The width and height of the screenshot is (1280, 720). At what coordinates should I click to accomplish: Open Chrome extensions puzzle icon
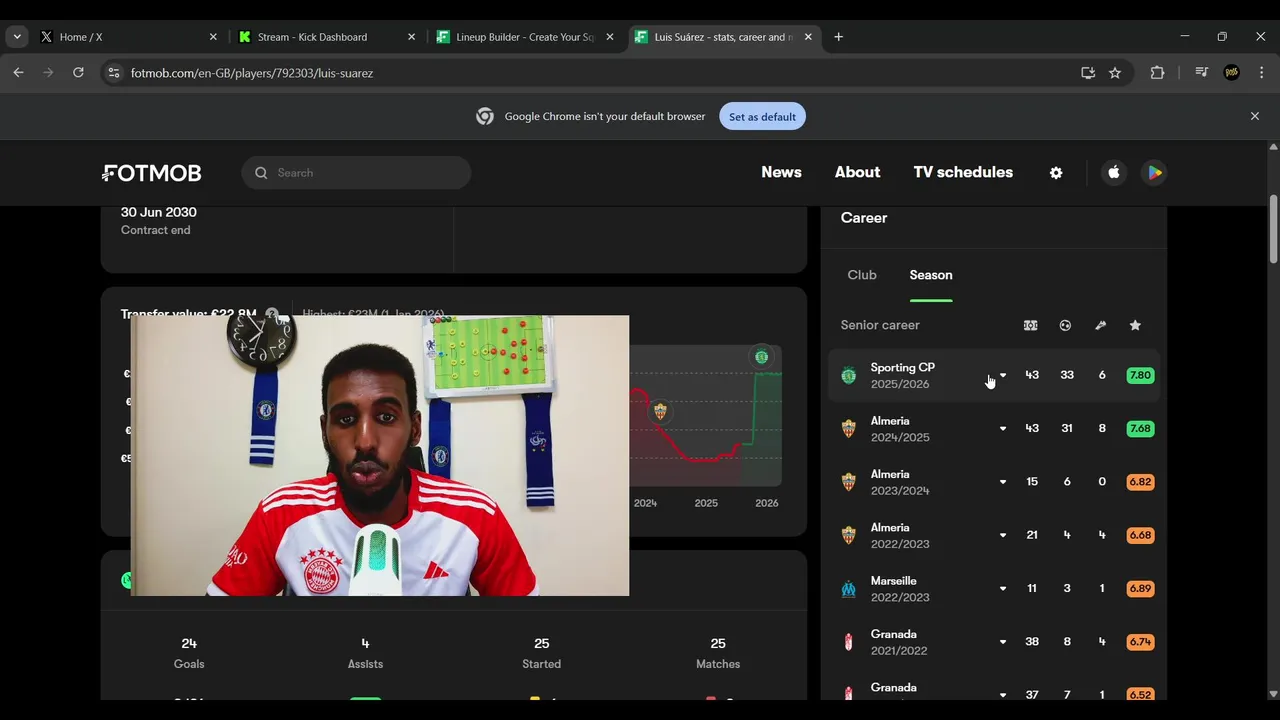(1157, 73)
